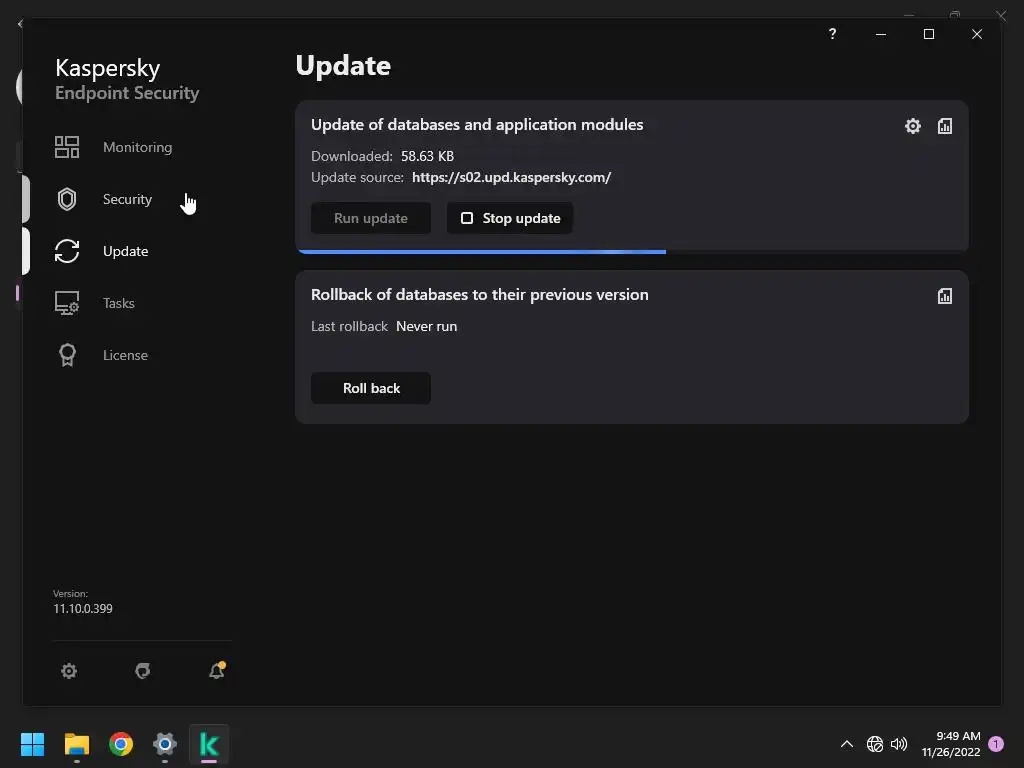This screenshot has height=768, width=1024.
Task: Open the update task report icon
Action: click(x=945, y=126)
